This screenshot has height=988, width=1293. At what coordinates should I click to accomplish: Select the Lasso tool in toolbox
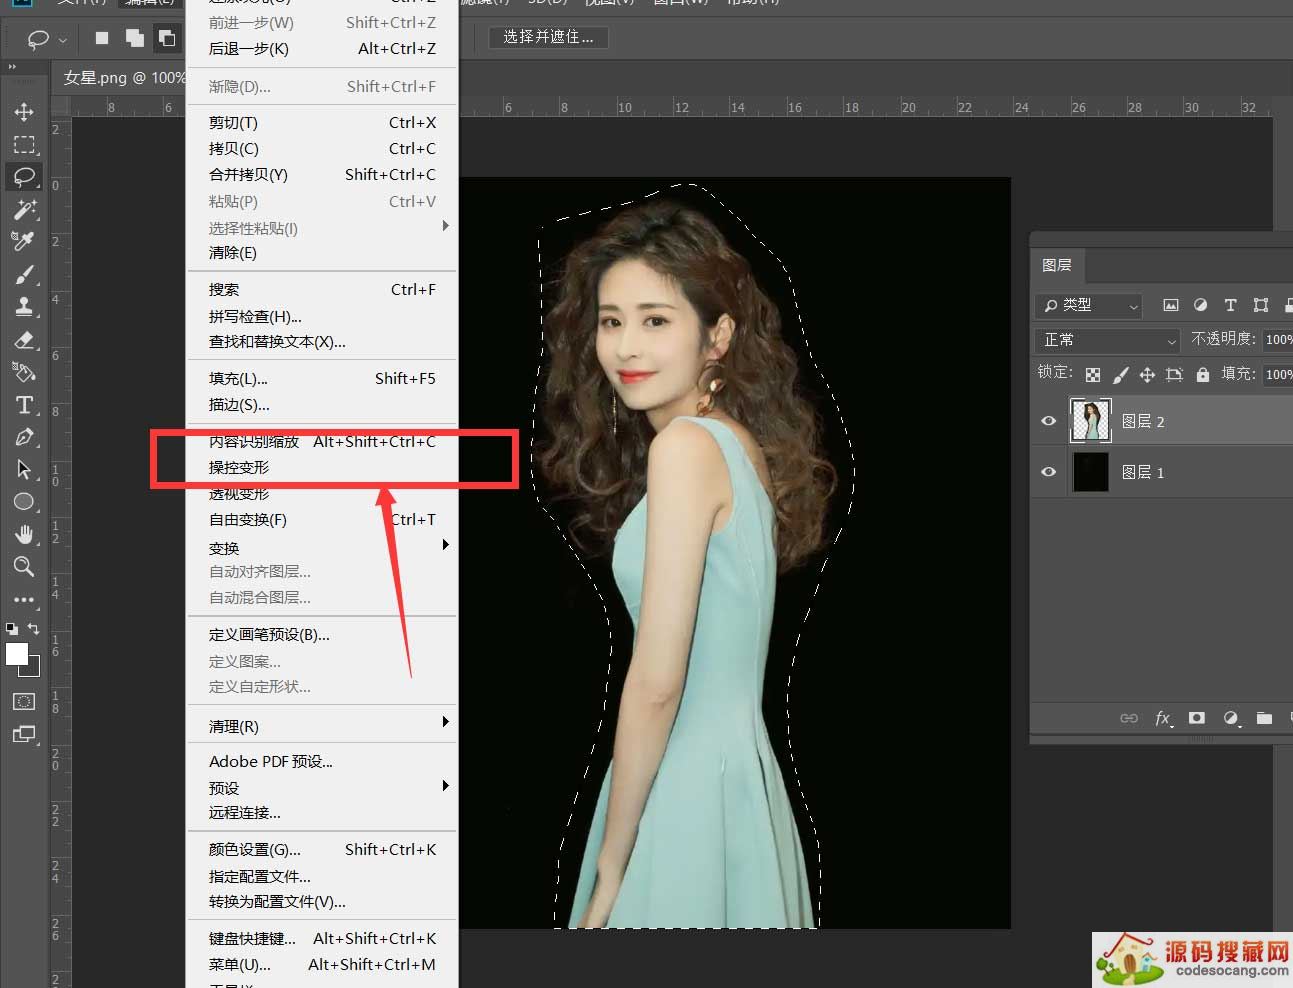tap(24, 177)
